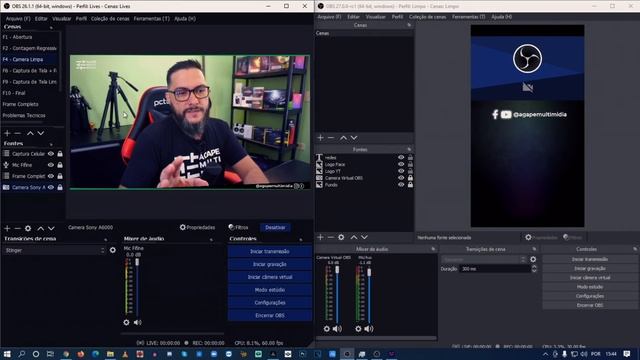Viewport: 640px width, 360px height.
Task: Open Mic/Aux audio settings gear in right window
Action: 358,329
